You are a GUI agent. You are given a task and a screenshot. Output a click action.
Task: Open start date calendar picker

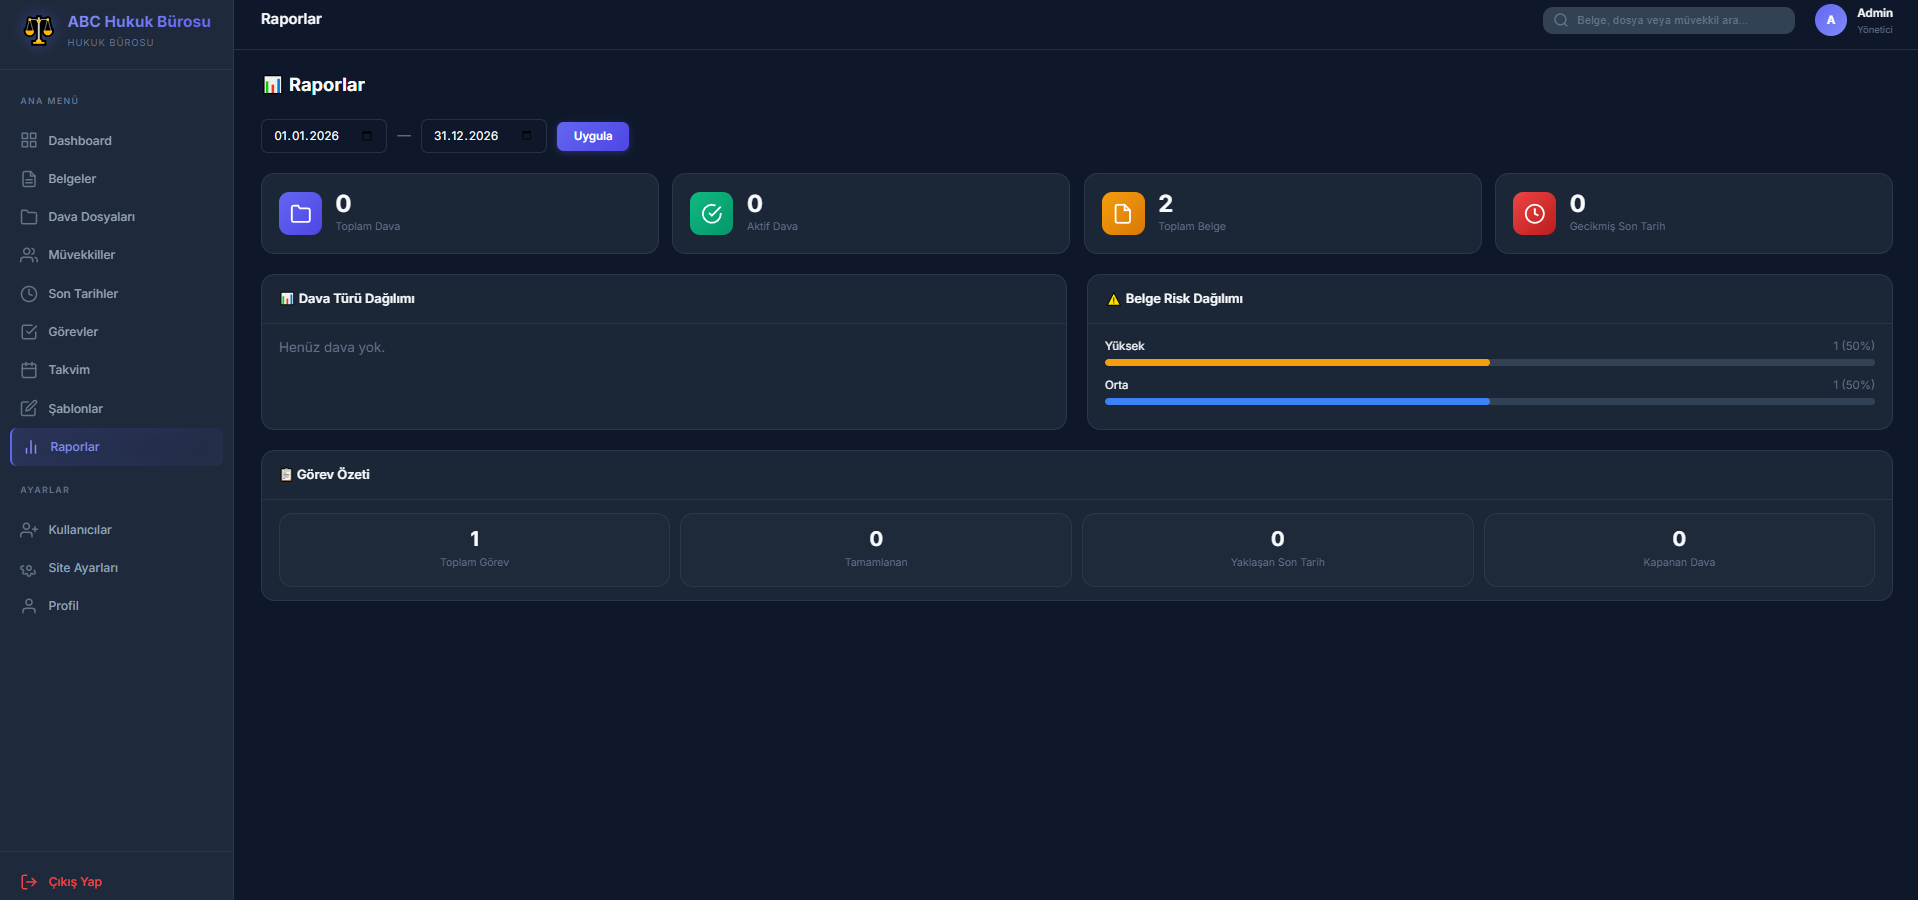pyautogui.click(x=367, y=136)
